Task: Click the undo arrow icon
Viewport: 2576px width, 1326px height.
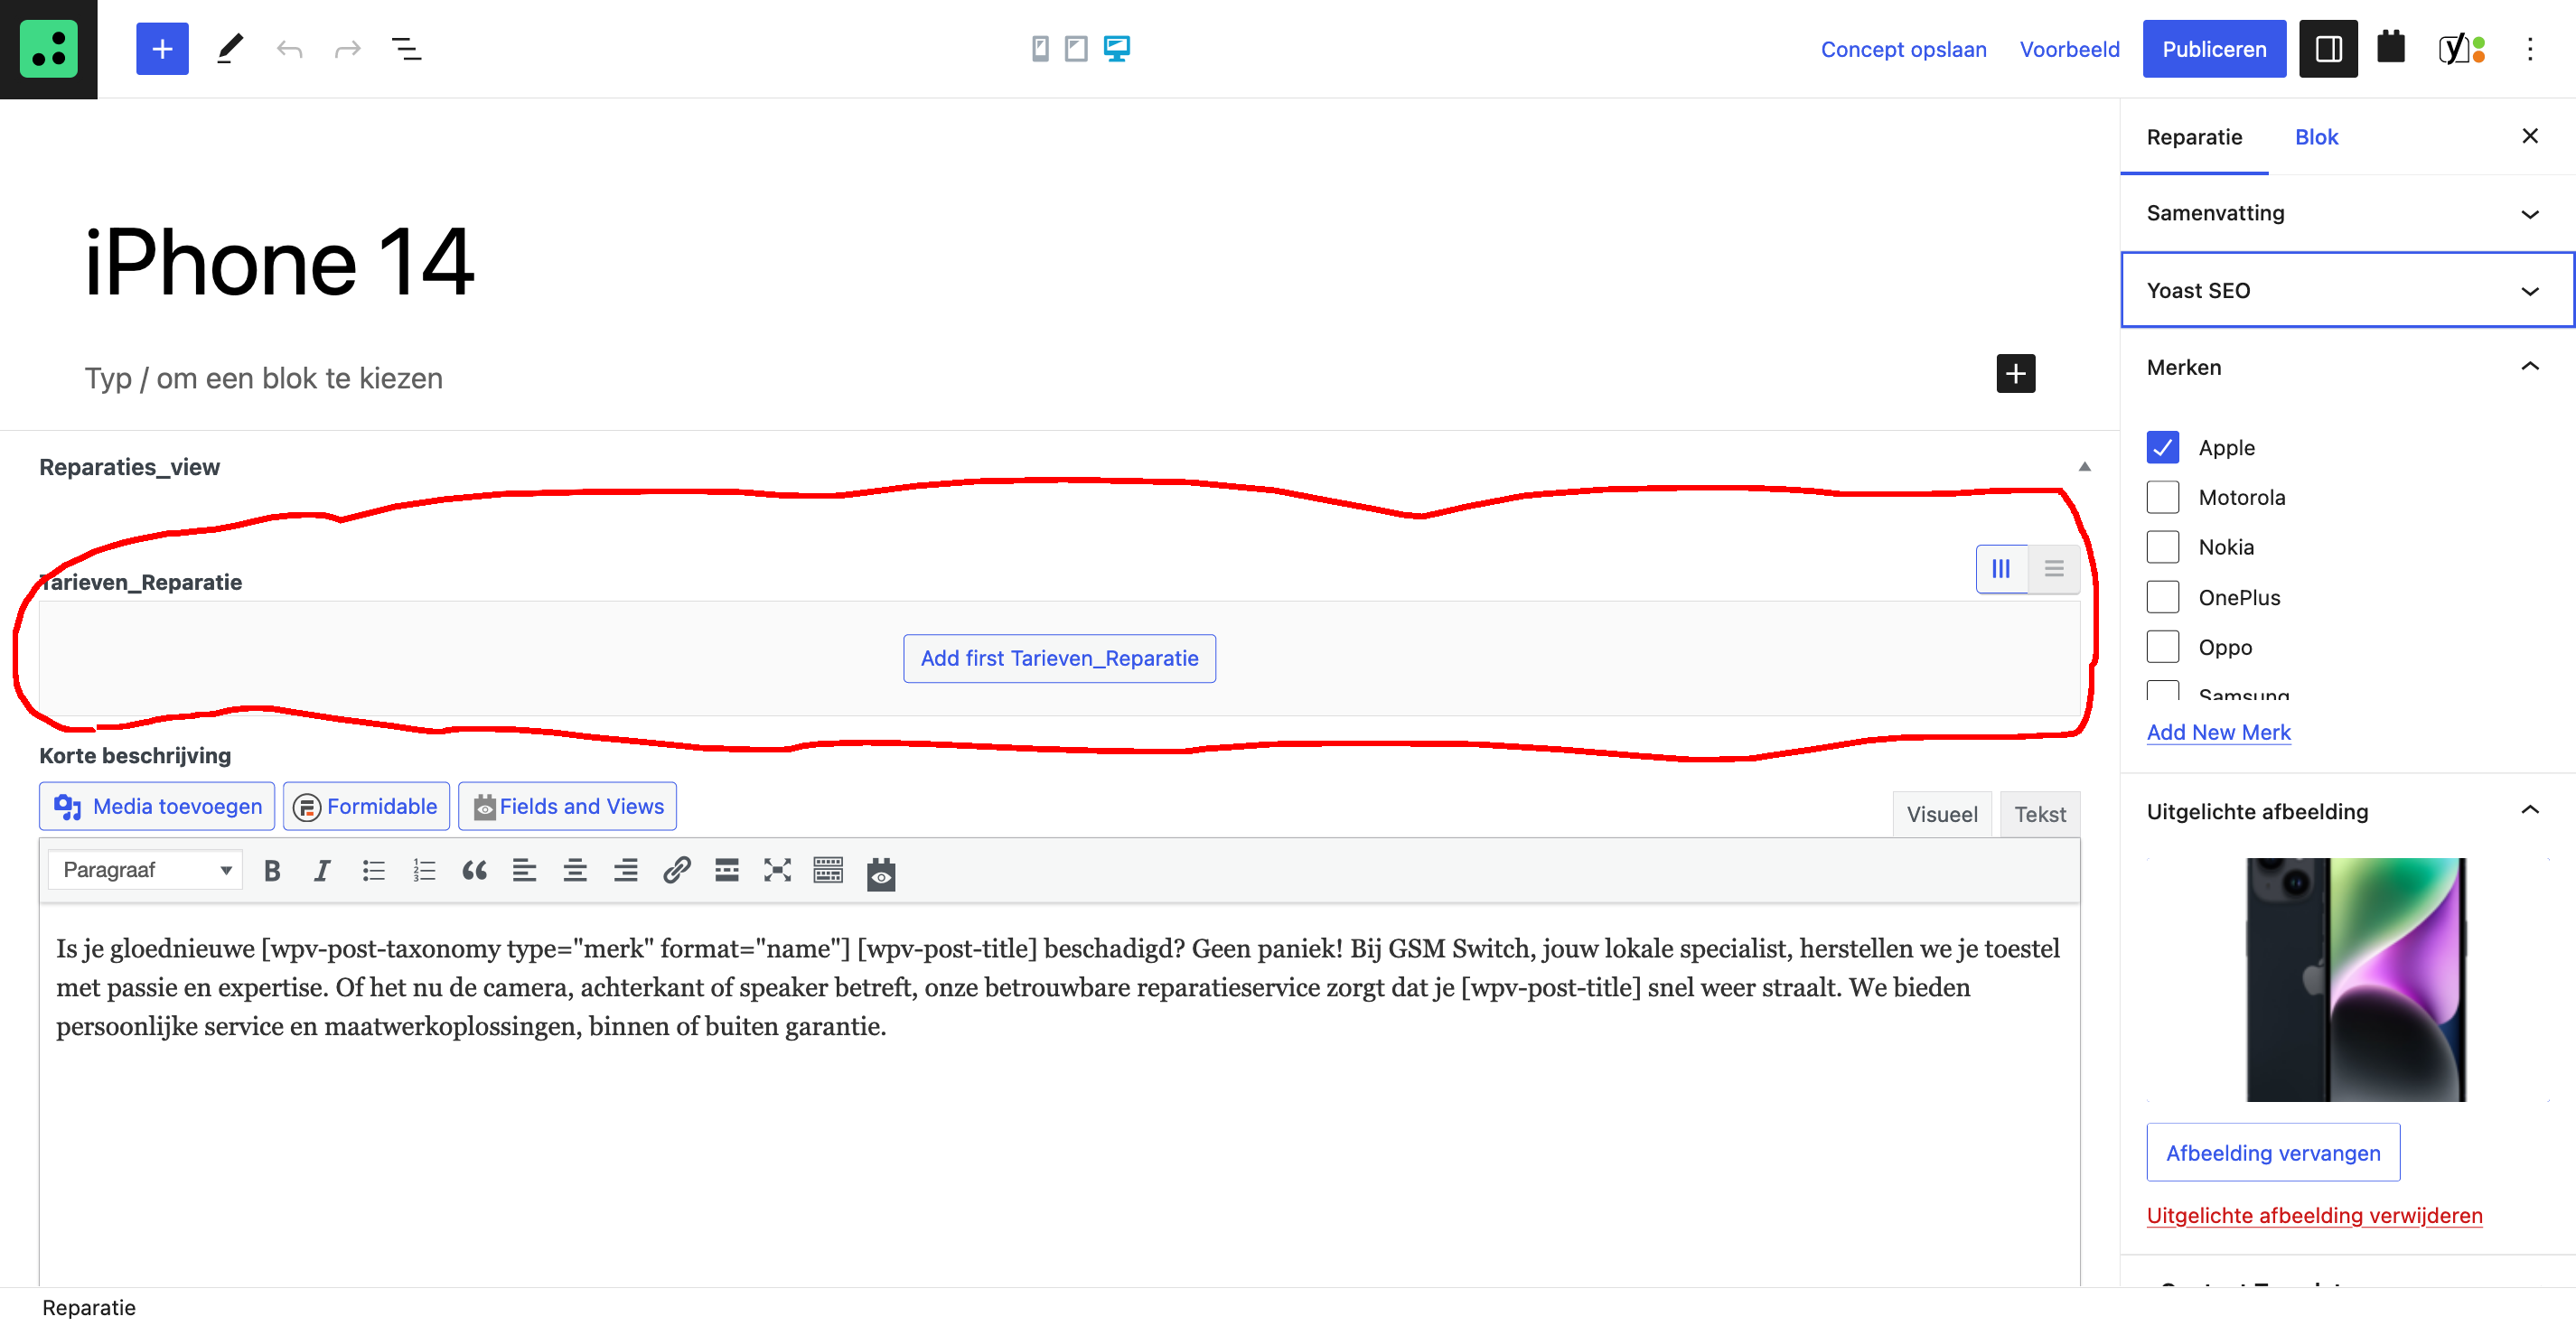Action: point(289,49)
